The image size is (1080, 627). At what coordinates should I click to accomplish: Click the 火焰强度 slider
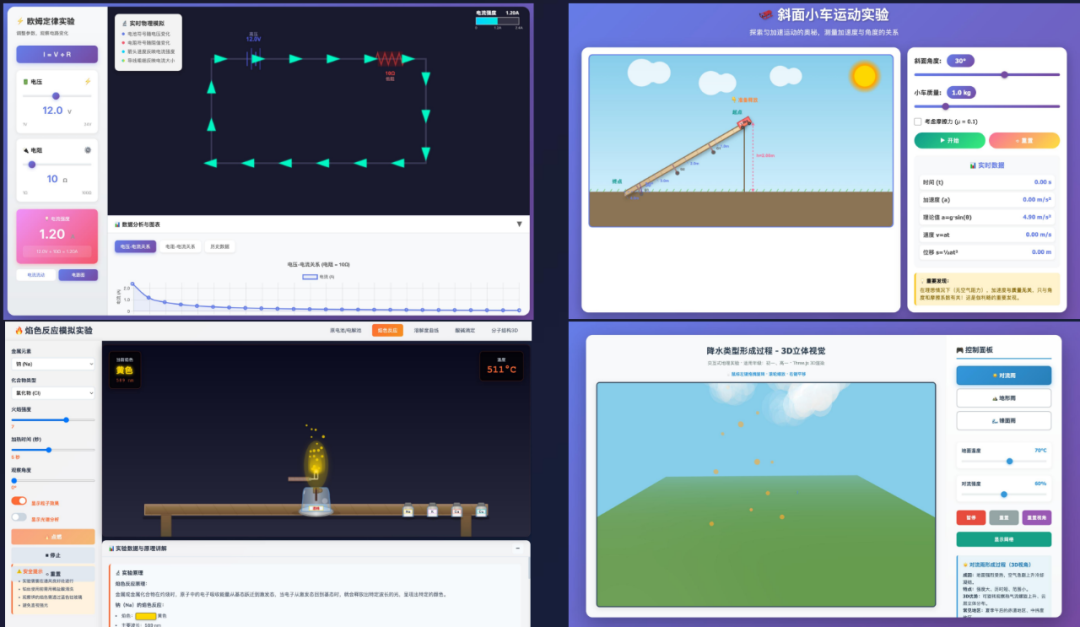(53, 420)
